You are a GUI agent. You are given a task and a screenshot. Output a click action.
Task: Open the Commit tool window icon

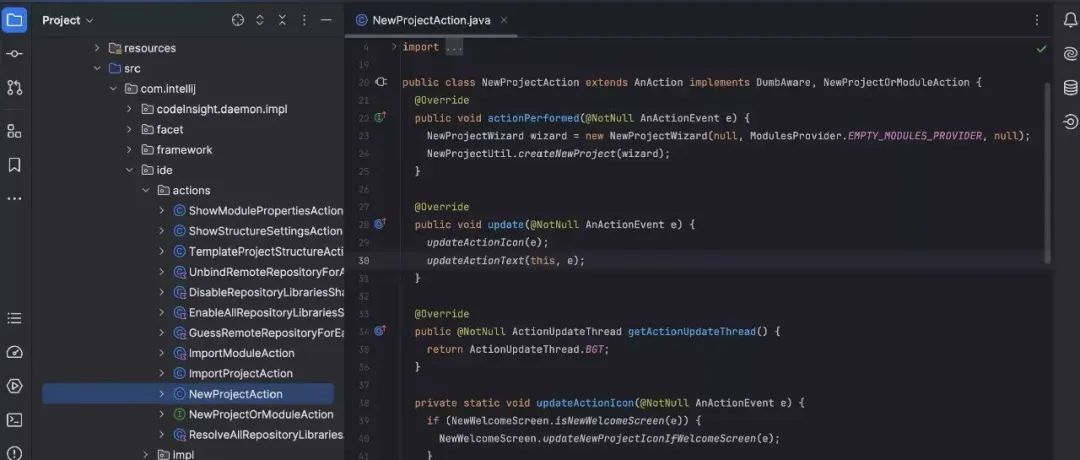coord(14,54)
